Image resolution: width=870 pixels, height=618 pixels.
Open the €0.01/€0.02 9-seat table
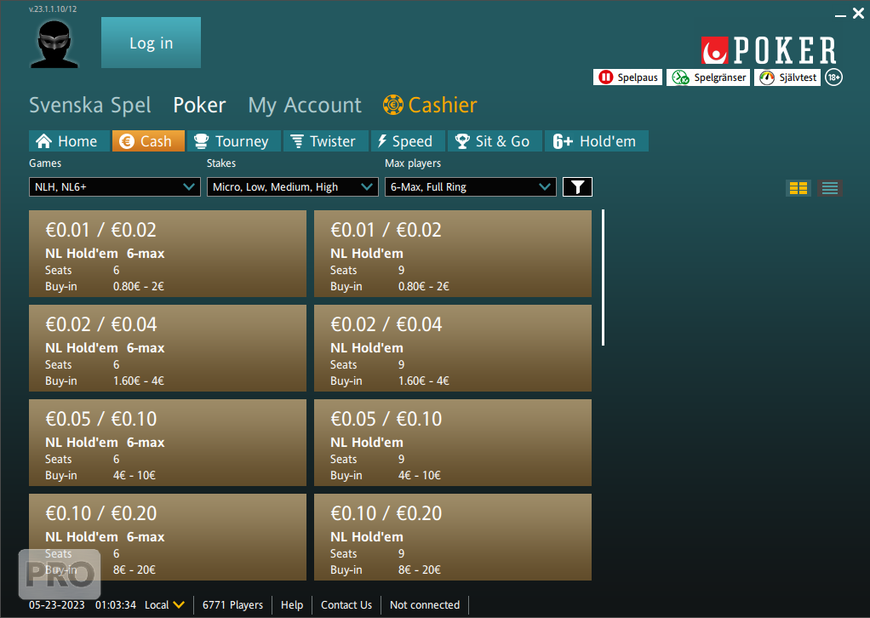(453, 254)
